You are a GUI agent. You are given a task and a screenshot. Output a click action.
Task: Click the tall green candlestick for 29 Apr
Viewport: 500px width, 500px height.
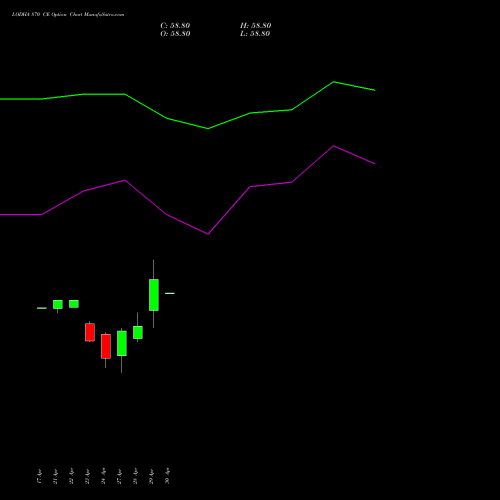154,295
